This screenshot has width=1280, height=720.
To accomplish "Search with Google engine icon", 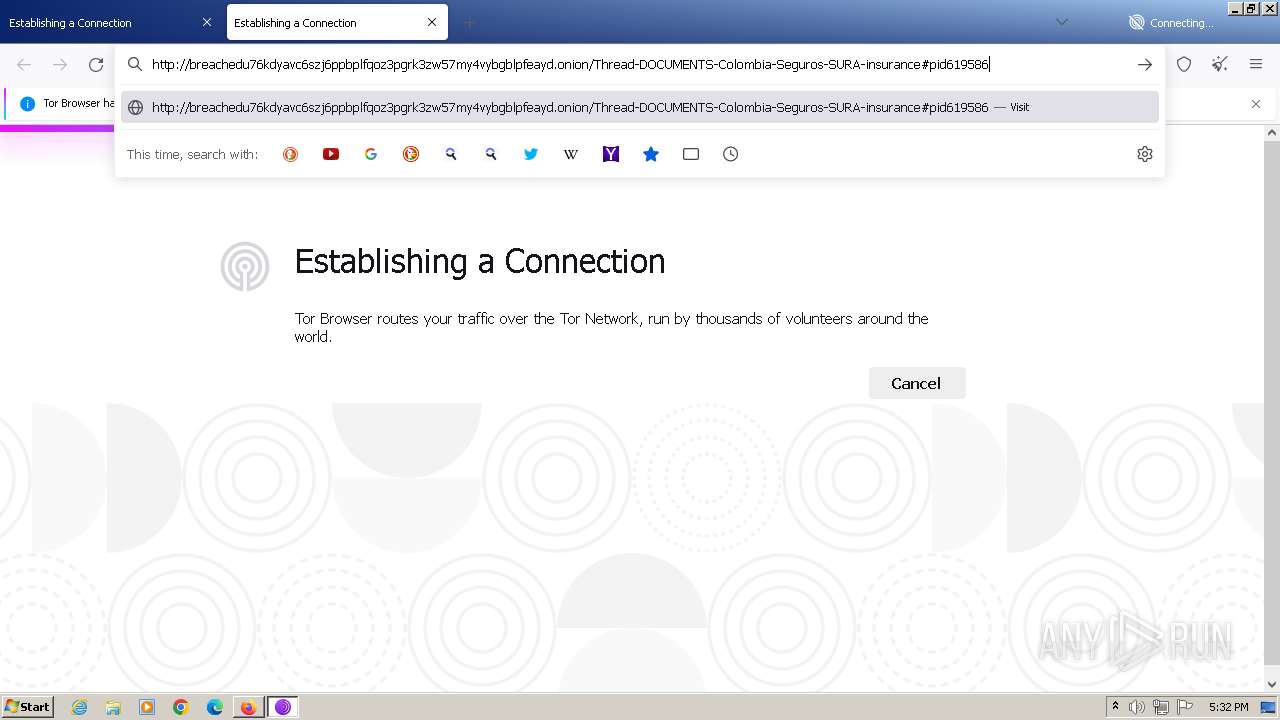I will (x=371, y=154).
